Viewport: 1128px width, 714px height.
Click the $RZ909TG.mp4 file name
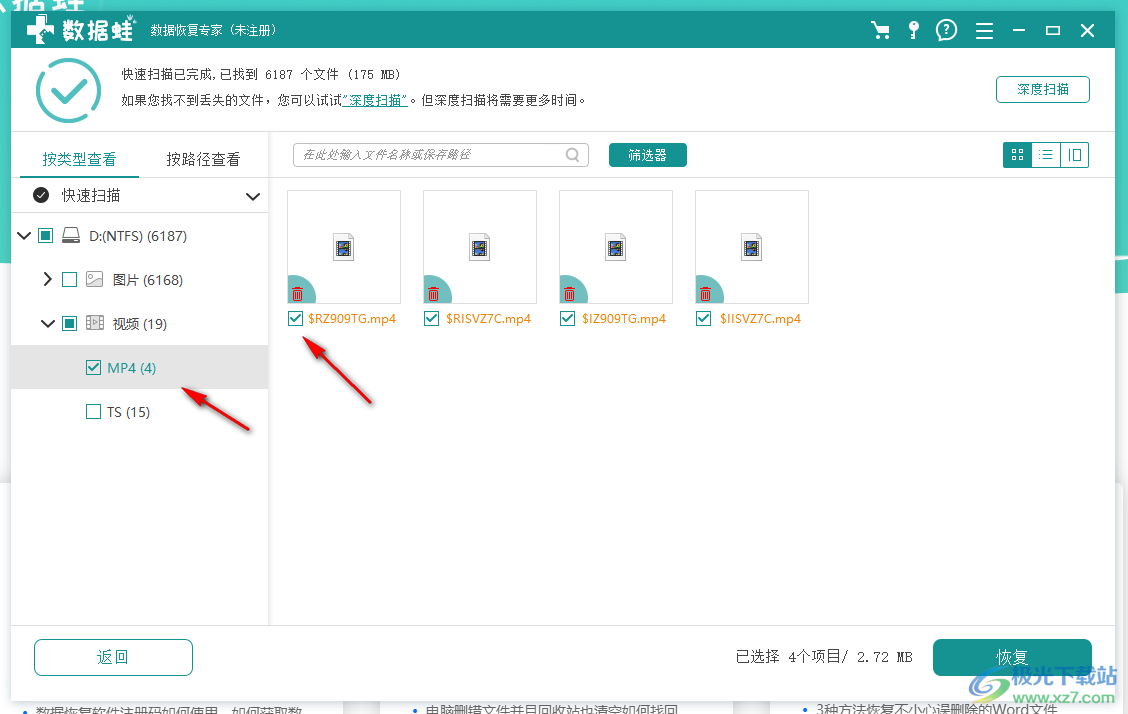tap(352, 319)
